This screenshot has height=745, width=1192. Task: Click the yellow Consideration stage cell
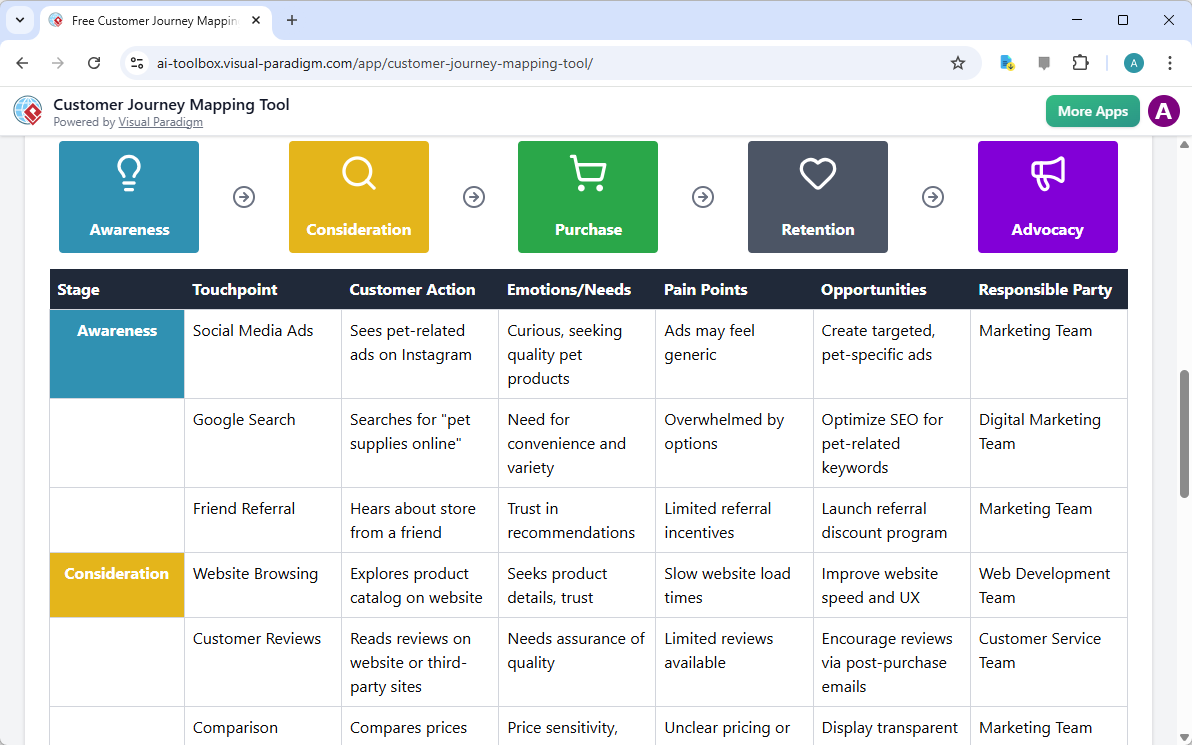(x=116, y=585)
